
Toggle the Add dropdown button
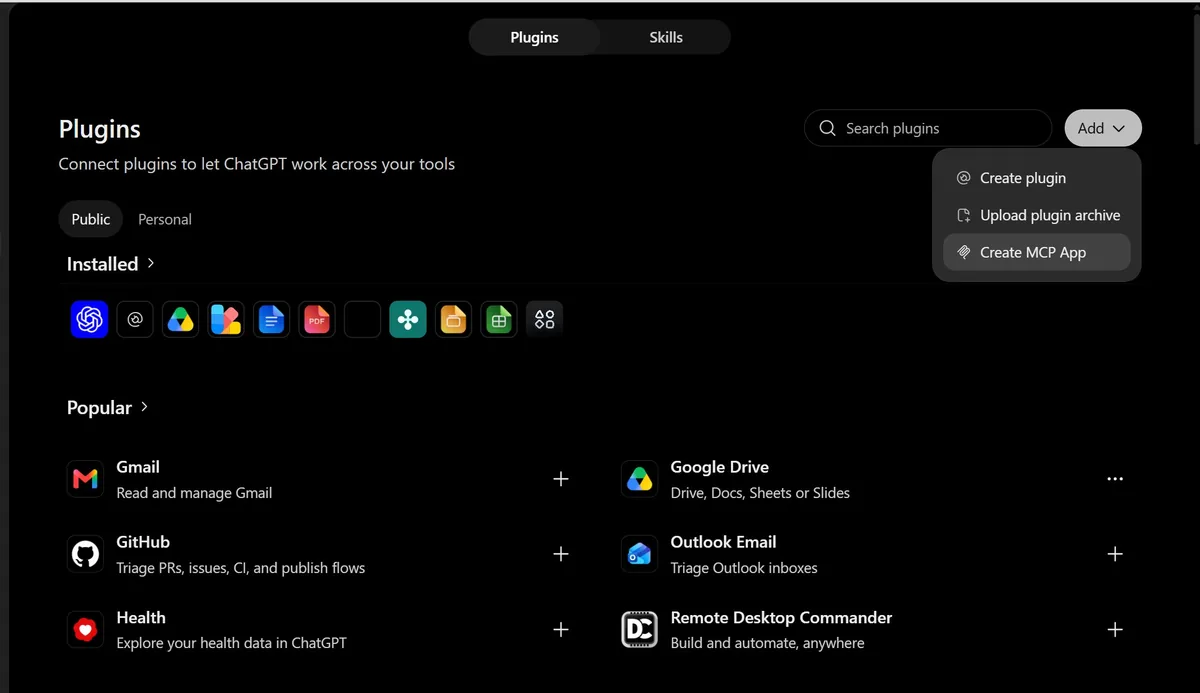pyautogui.click(x=1103, y=128)
